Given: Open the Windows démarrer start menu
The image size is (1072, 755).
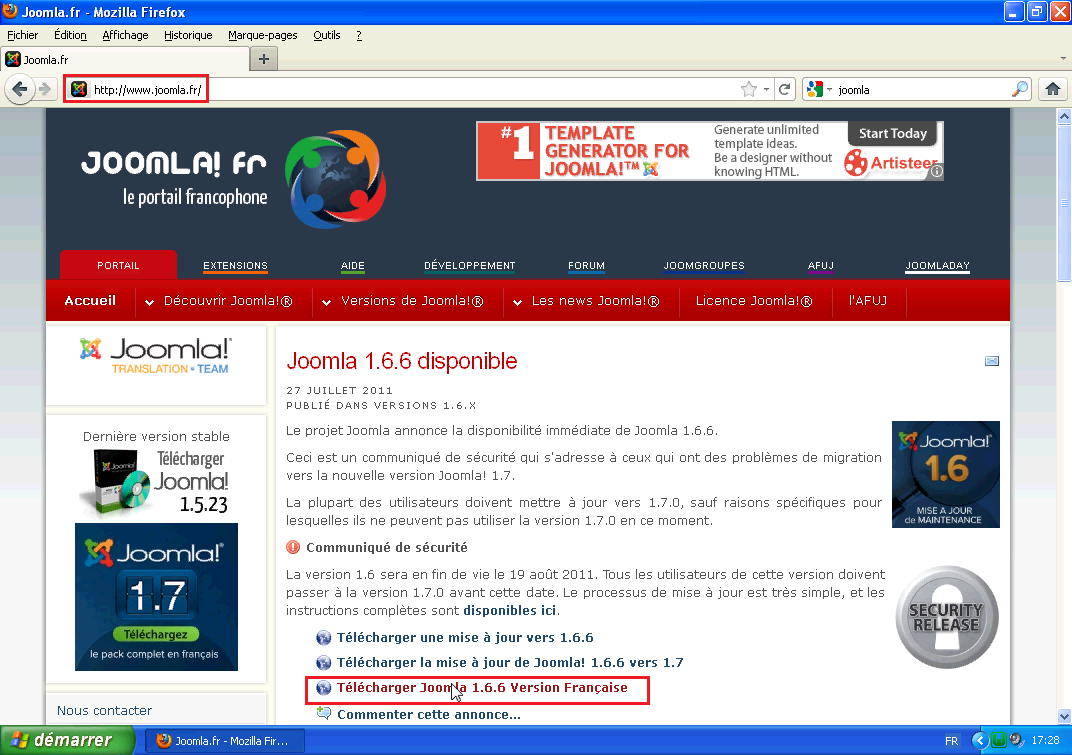Looking at the screenshot, I should [x=67, y=740].
